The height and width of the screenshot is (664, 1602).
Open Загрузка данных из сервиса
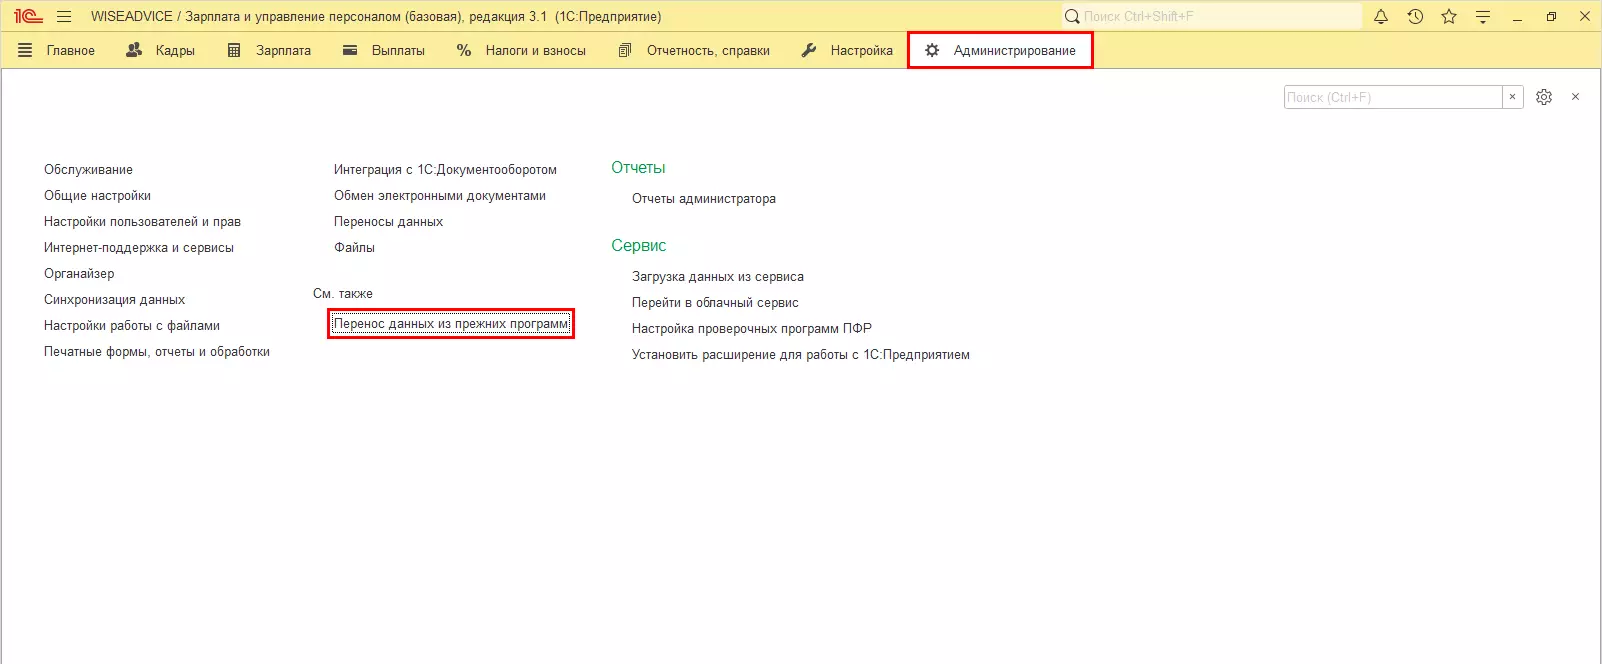click(x=718, y=277)
